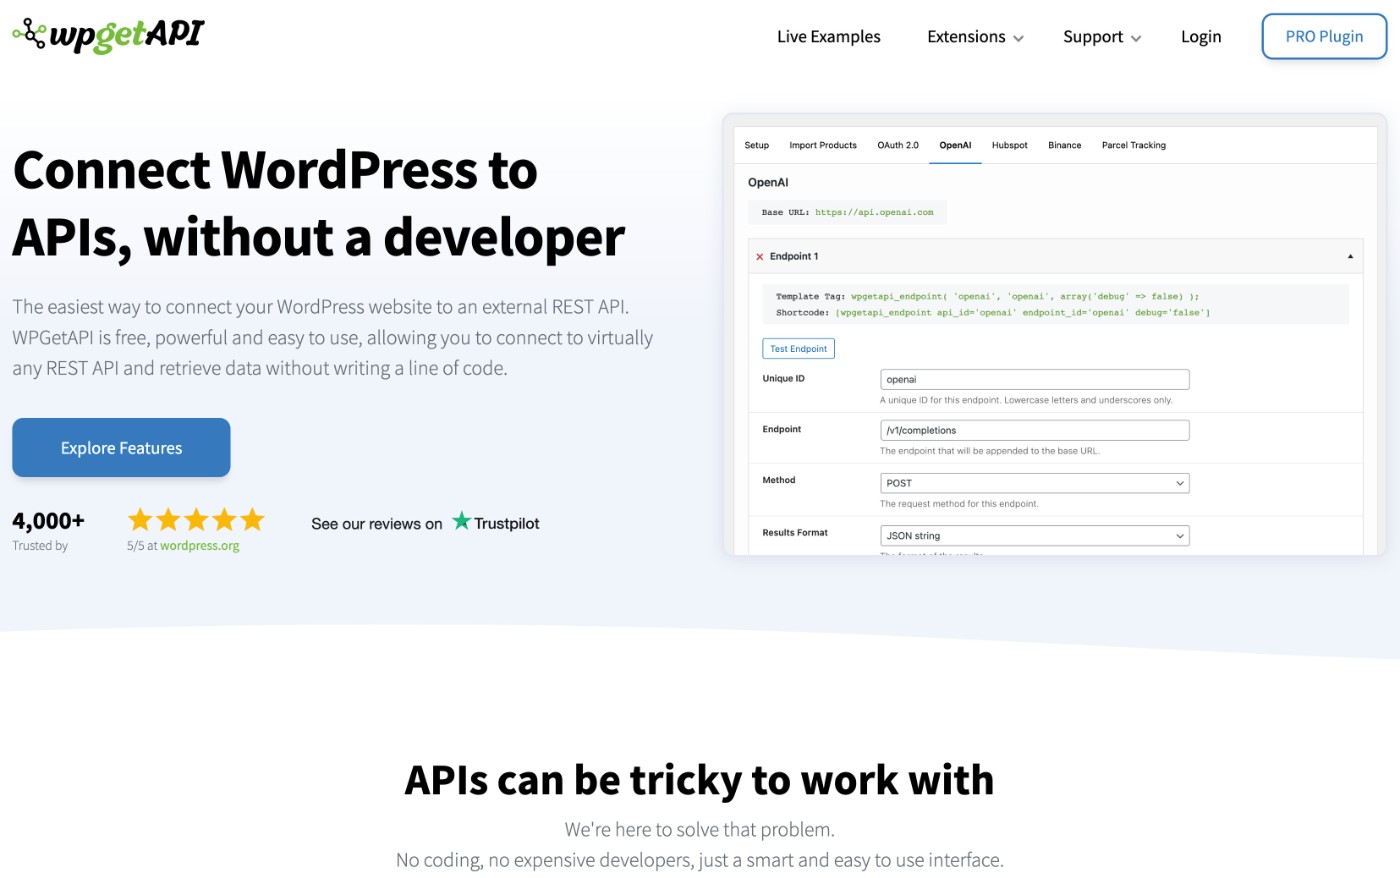Click the Unique ID input field
Image resolution: width=1400 pixels, height=878 pixels.
pos(1035,379)
